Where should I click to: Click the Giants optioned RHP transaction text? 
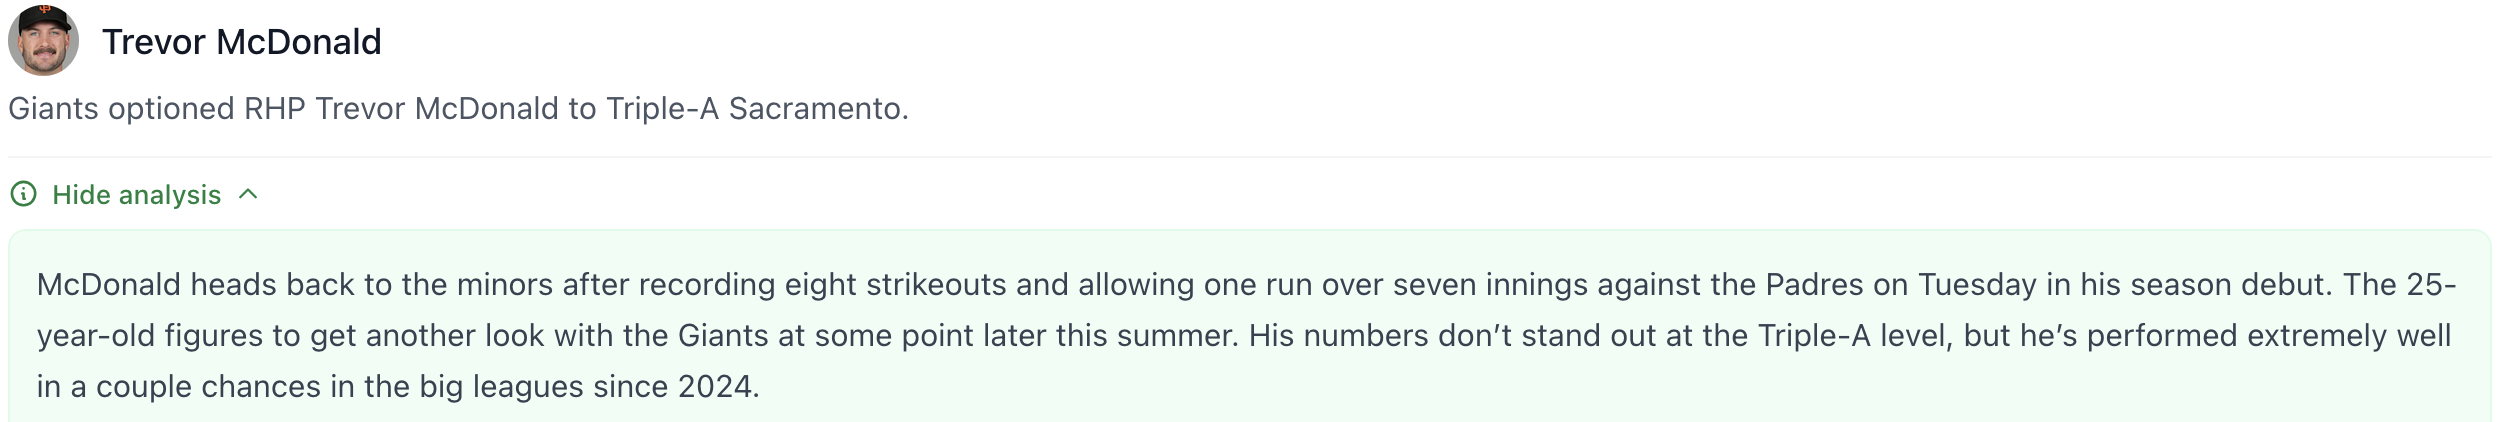(x=458, y=108)
